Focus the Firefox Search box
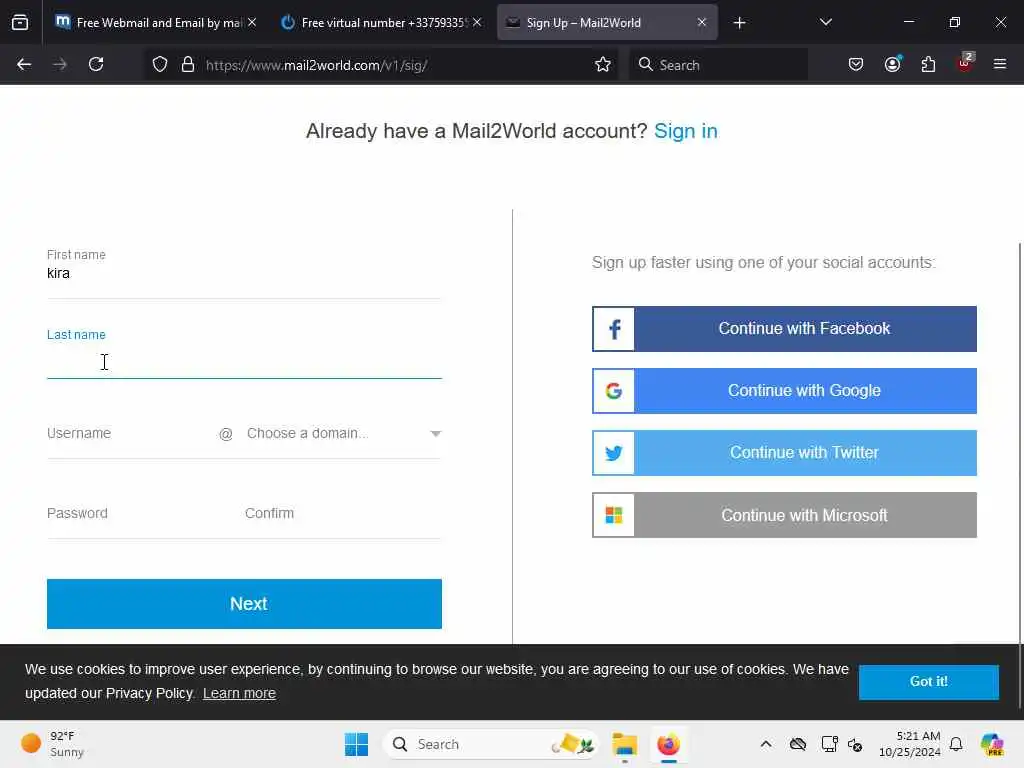Viewport: 1024px width, 768px height. [718, 65]
